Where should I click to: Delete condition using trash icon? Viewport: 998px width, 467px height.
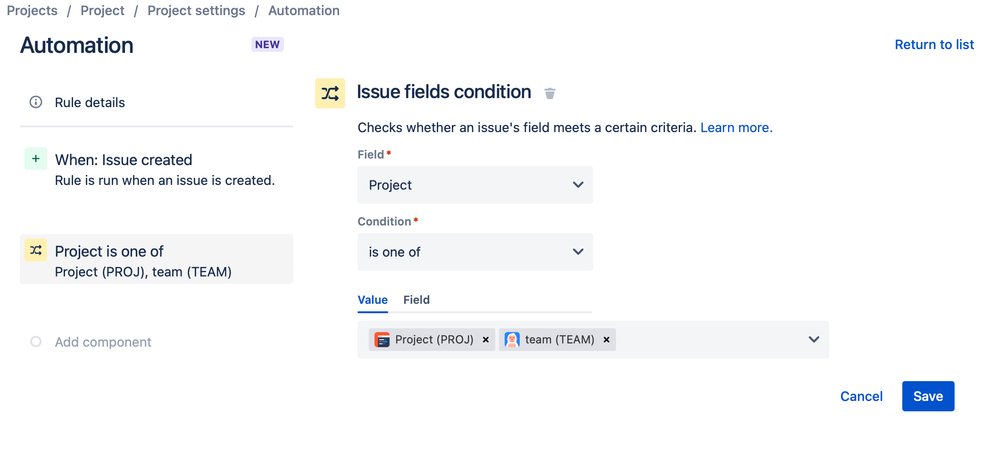(x=550, y=93)
